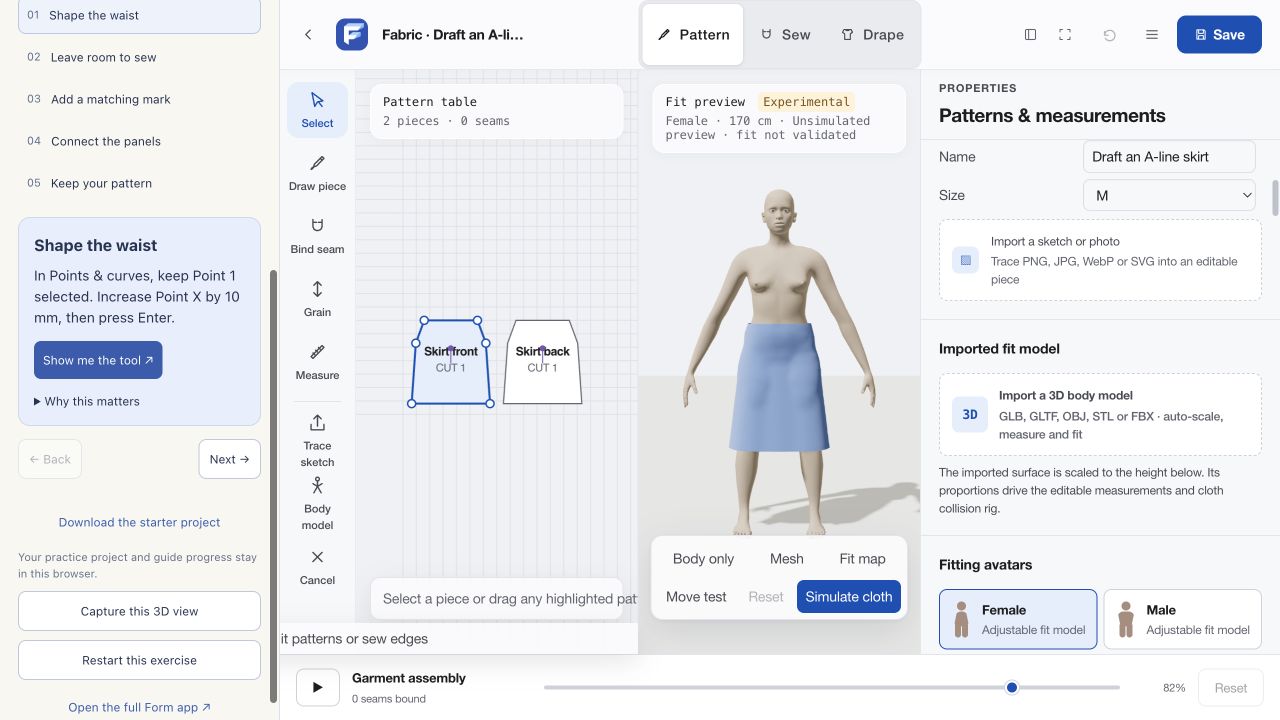Click the Name input field
The width and height of the screenshot is (1280, 720).
[x=1169, y=157]
